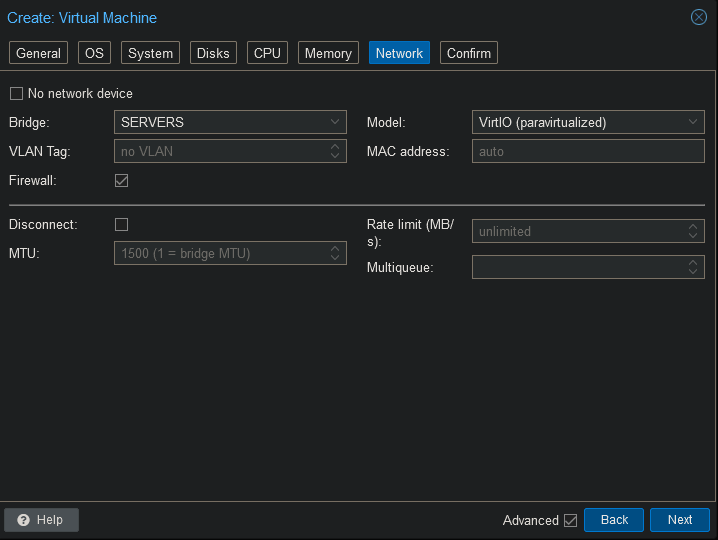Click the Rate limit spinner arrows

(x=693, y=231)
